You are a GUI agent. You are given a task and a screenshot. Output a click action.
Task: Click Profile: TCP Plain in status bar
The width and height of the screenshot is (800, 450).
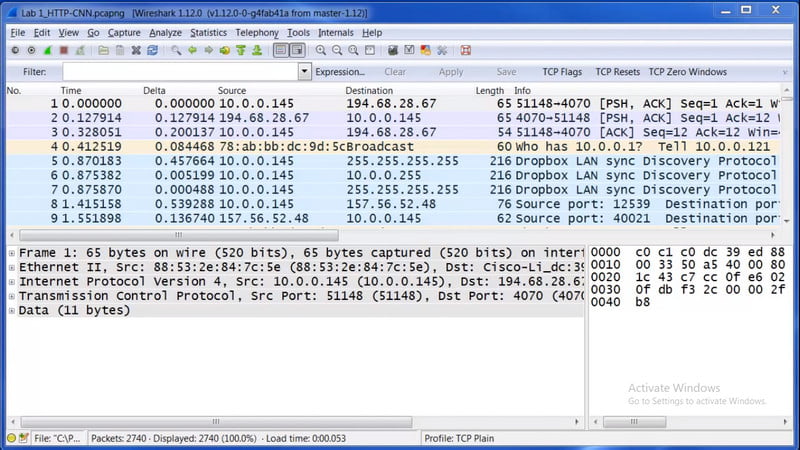coord(459,438)
